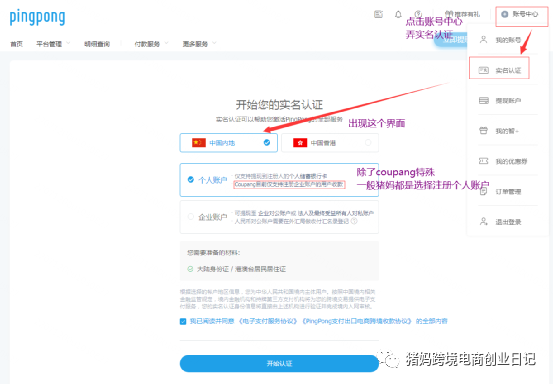Click the card icon beside 提现账户
The height and width of the screenshot is (384, 553).
coord(484,100)
